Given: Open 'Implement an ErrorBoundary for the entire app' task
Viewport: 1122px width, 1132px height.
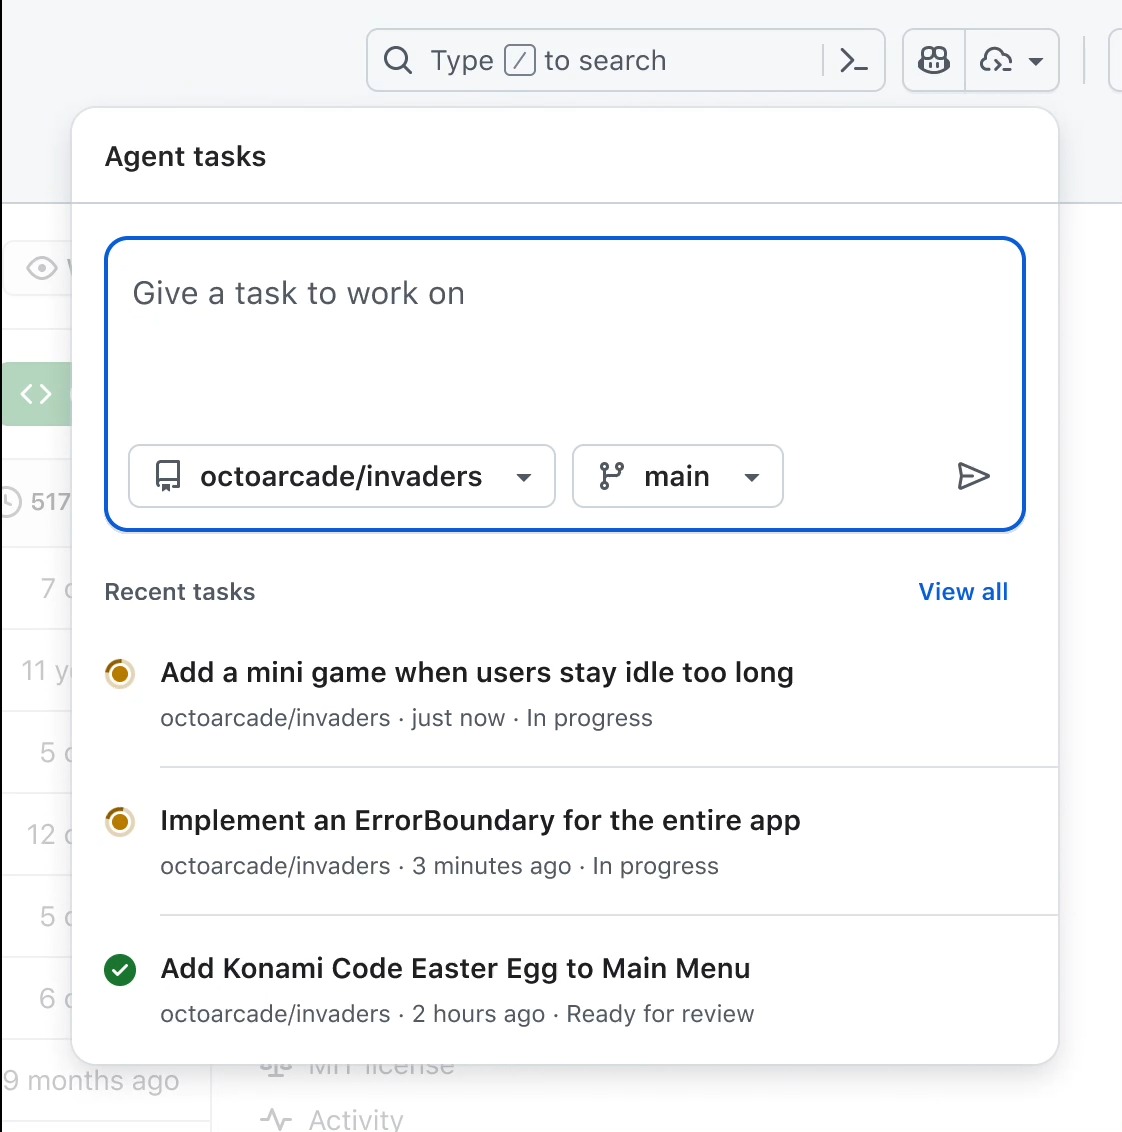Looking at the screenshot, I should click(480, 821).
